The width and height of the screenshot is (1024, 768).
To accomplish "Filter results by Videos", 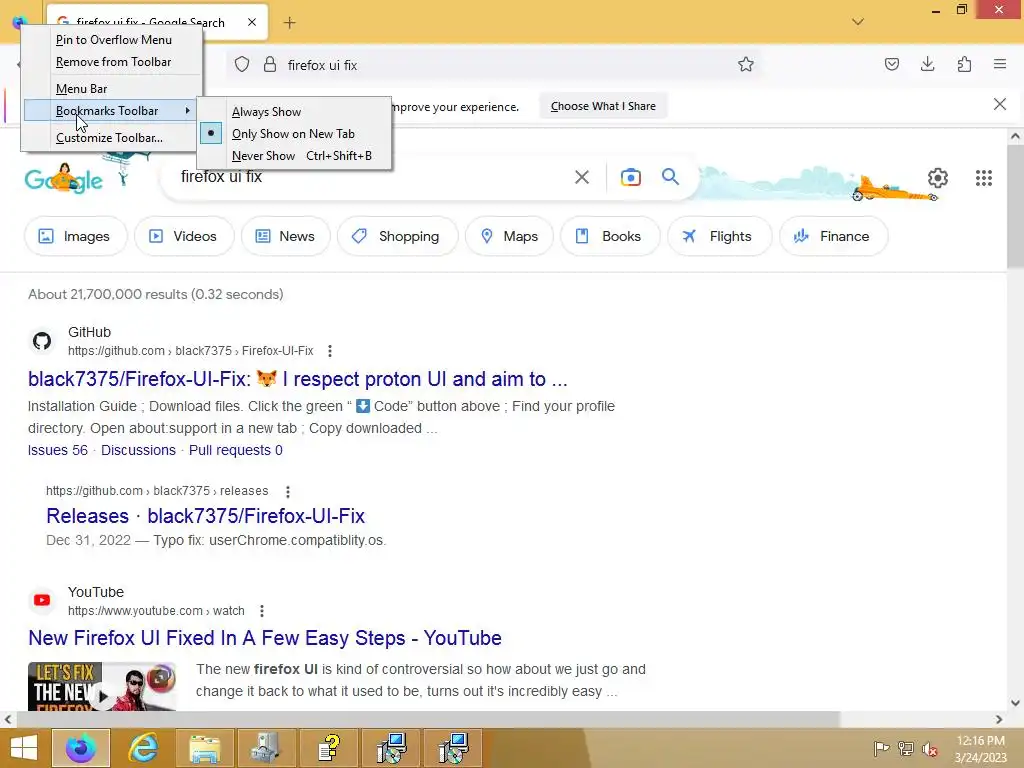I will [x=184, y=236].
